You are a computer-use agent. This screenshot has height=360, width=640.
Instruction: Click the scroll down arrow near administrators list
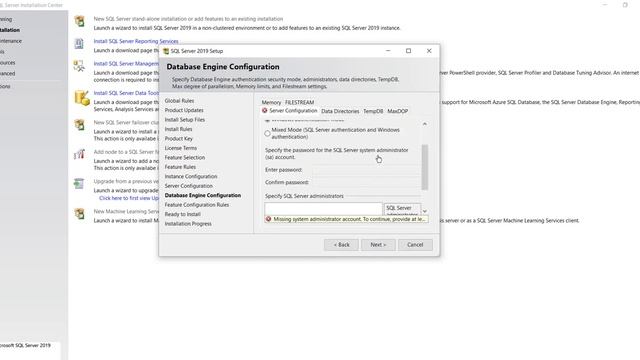425,211
